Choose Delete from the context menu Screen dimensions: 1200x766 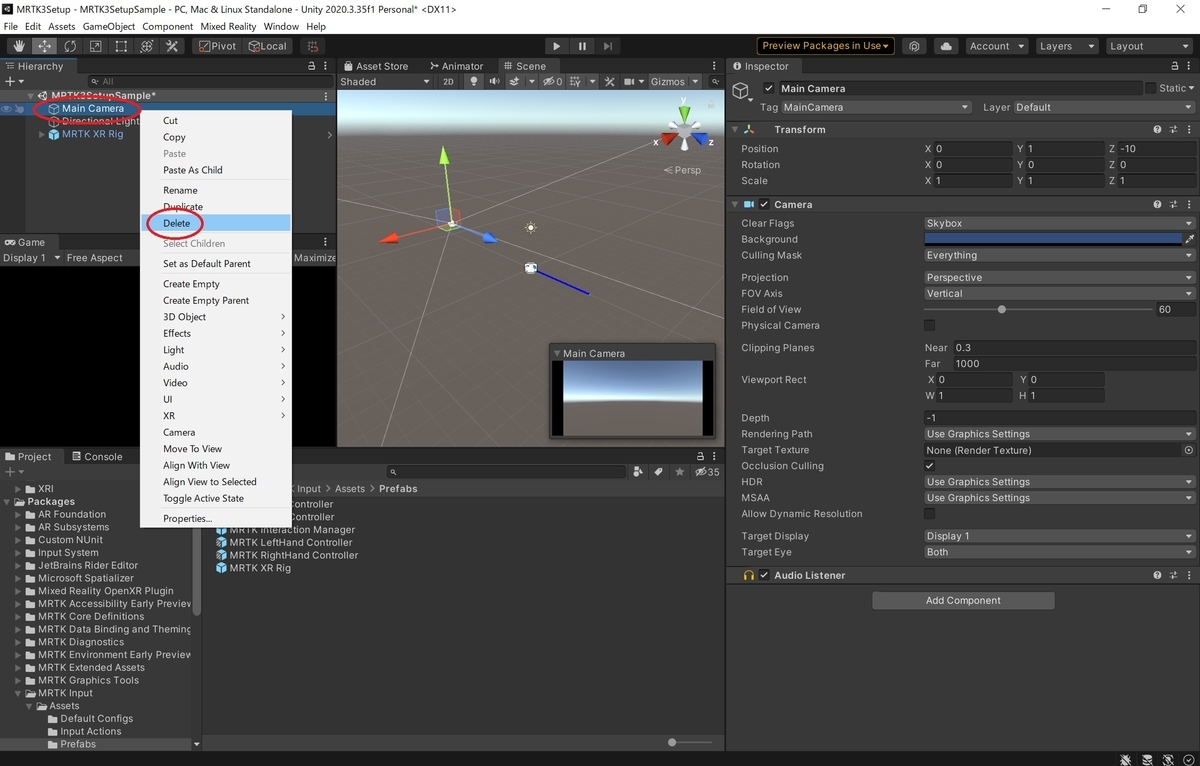coord(216,223)
